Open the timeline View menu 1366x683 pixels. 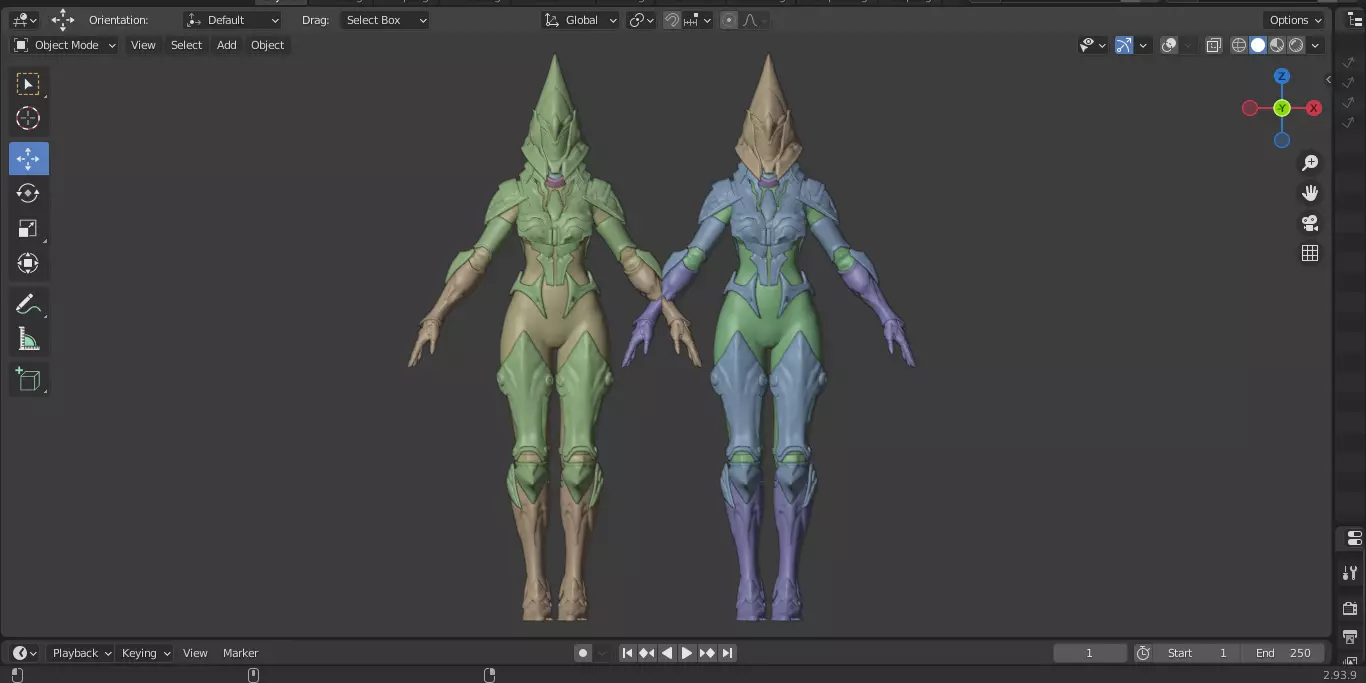point(195,653)
